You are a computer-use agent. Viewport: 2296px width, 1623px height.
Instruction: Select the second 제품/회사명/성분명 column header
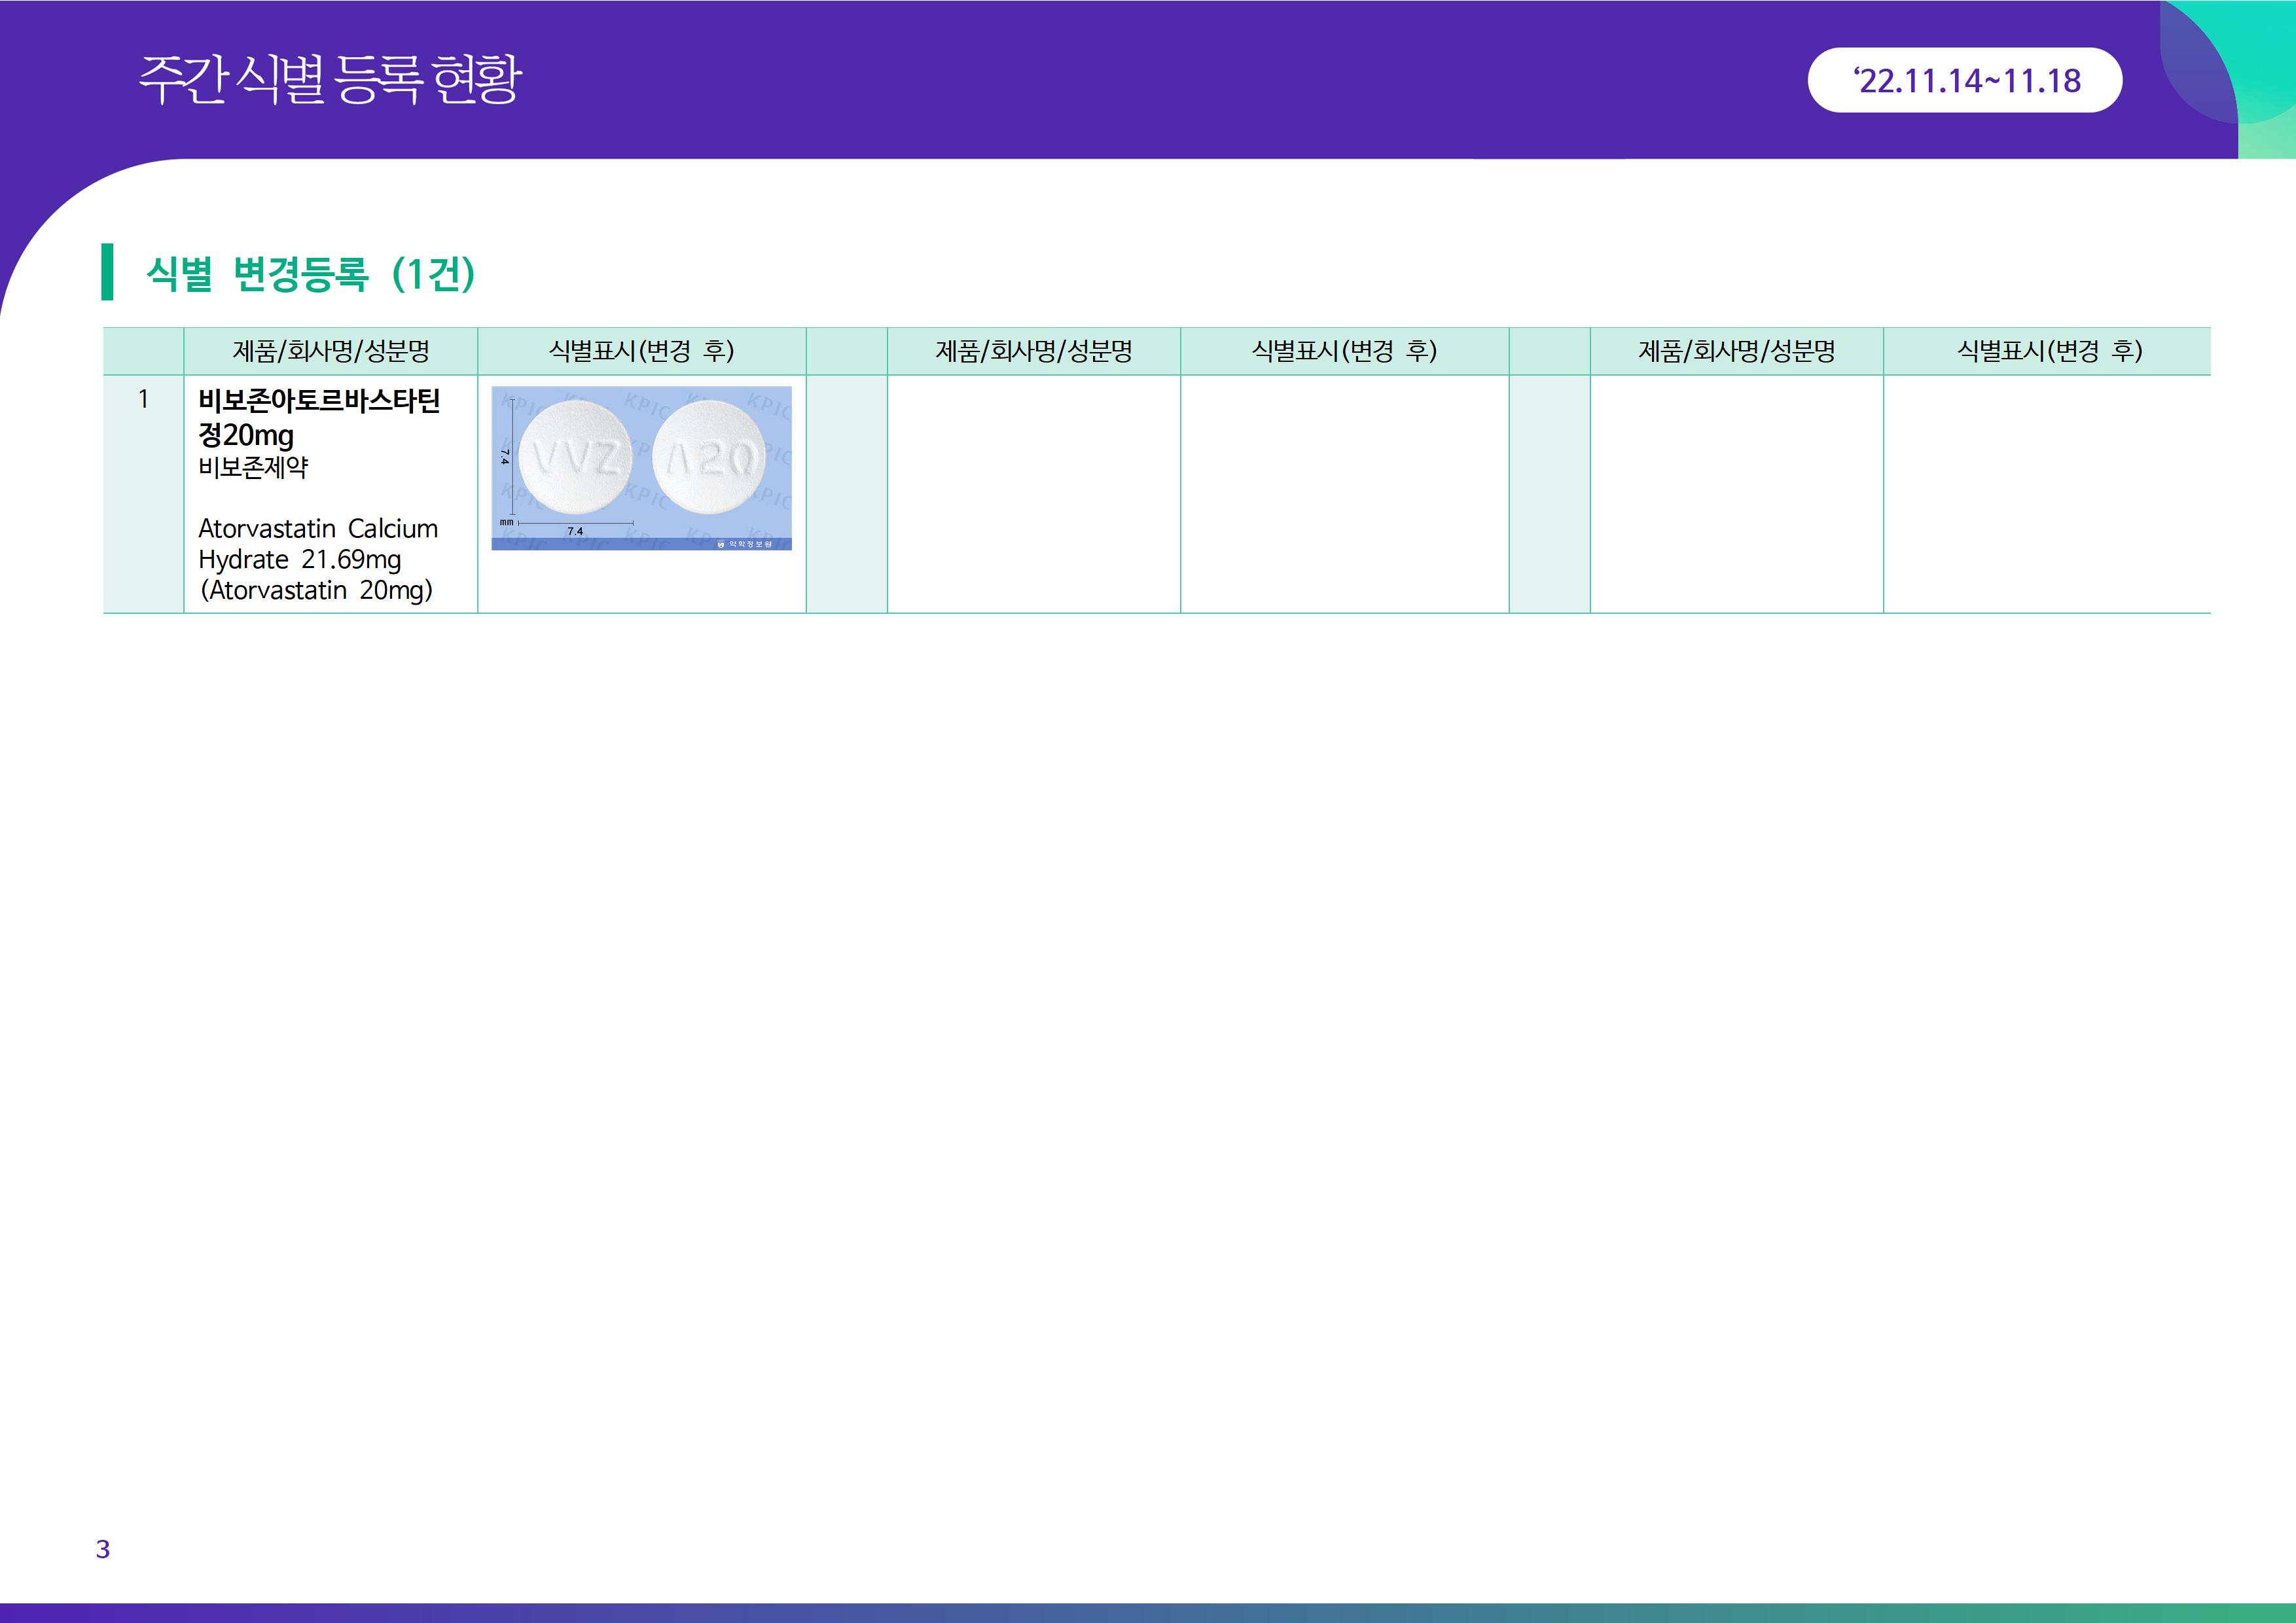tap(1033, 351)
